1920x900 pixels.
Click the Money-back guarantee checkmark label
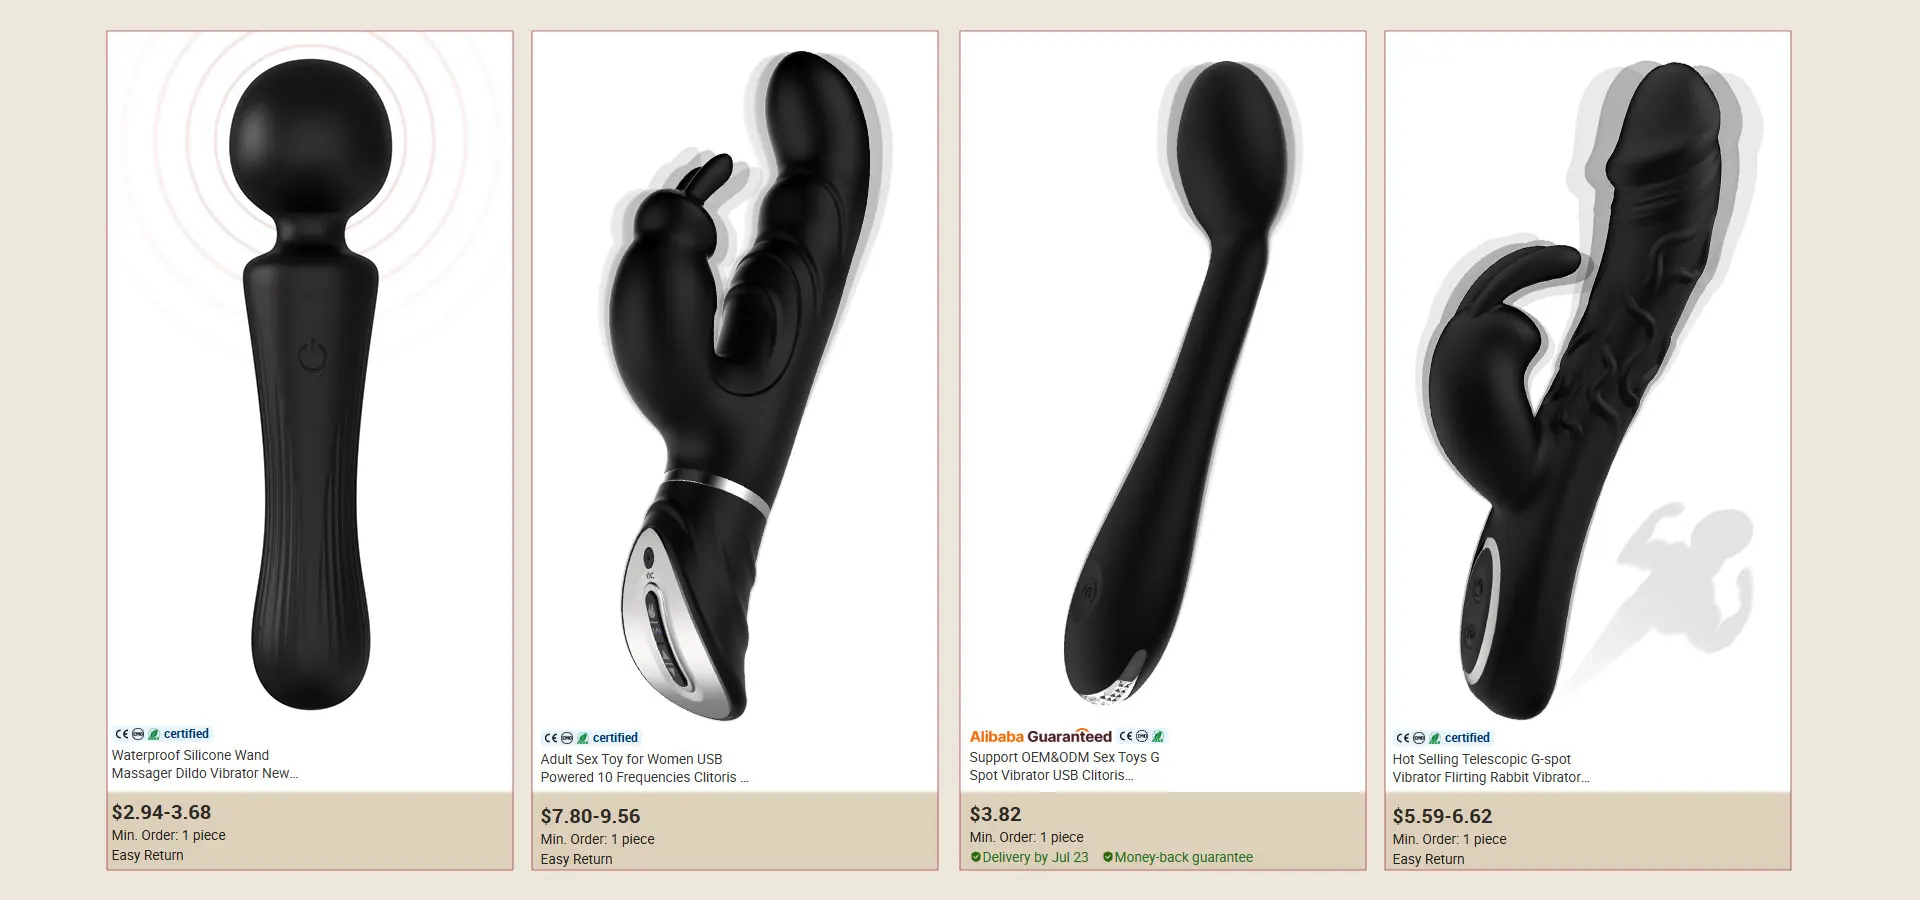[1178, 857]
